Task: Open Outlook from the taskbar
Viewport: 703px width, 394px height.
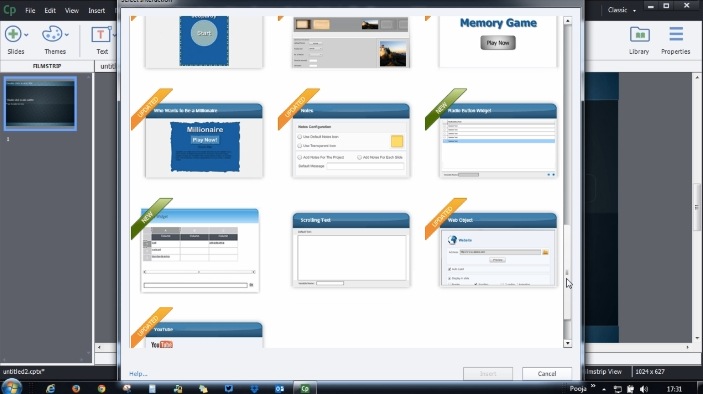Action: [x=280, y=388]
